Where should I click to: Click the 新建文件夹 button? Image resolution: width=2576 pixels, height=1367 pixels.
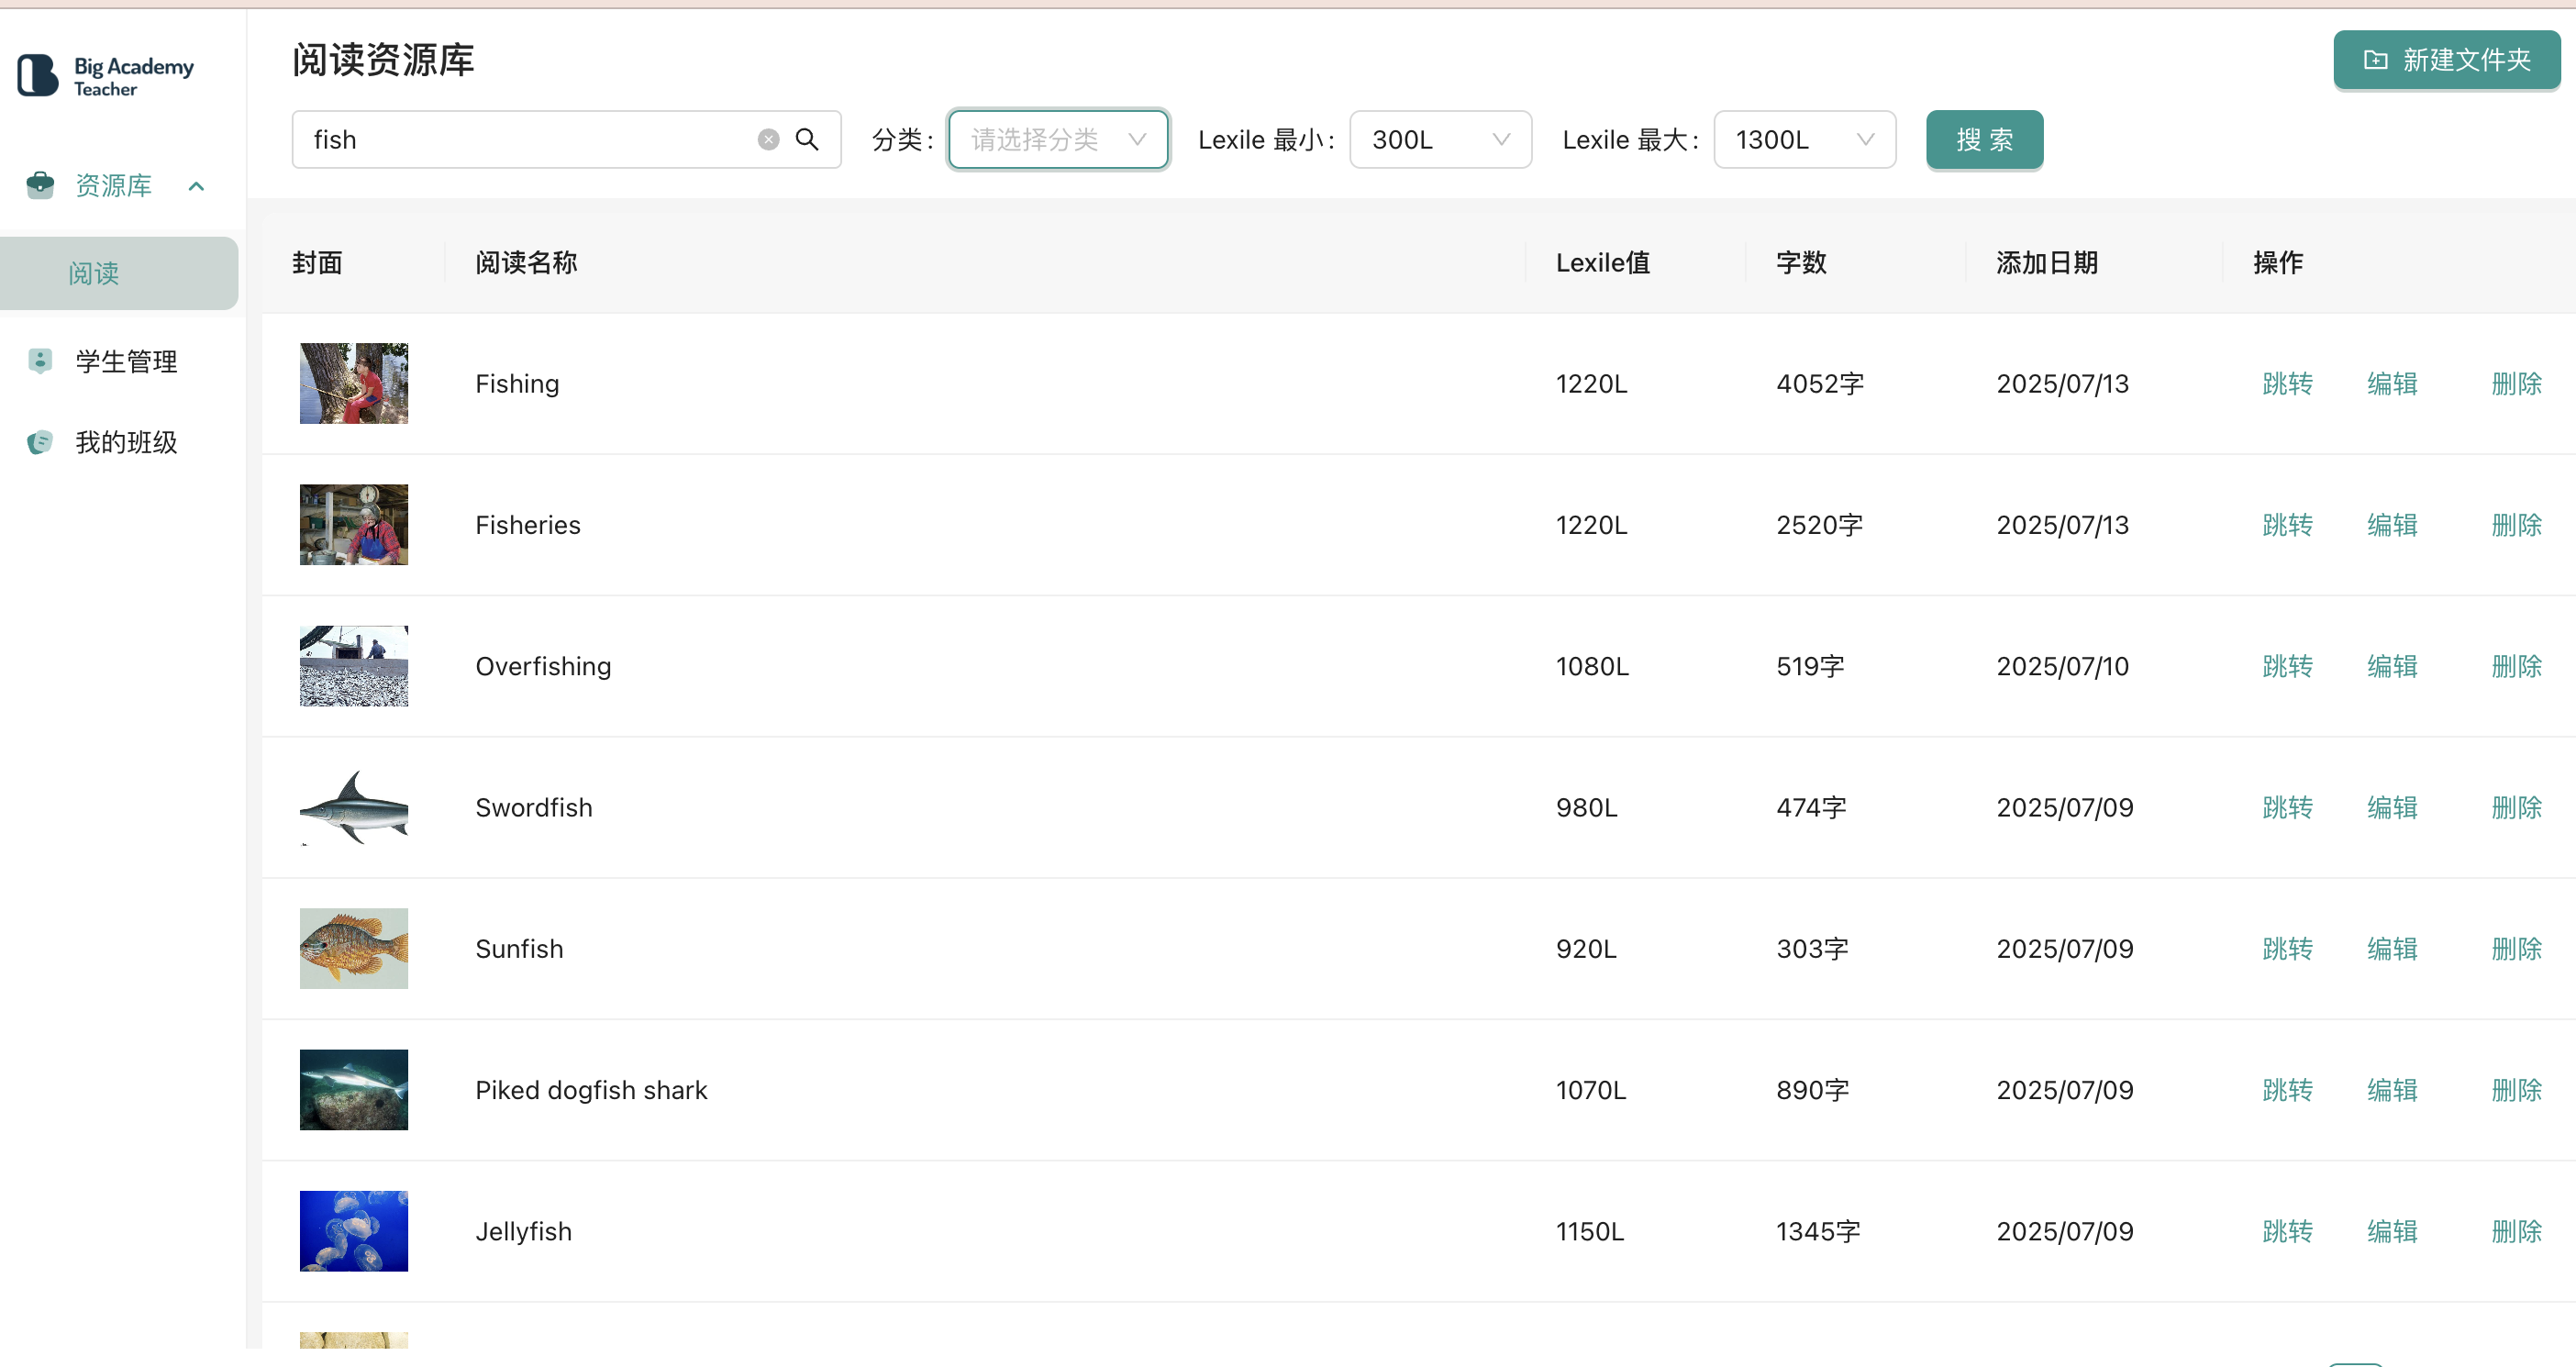(2446, 60)
